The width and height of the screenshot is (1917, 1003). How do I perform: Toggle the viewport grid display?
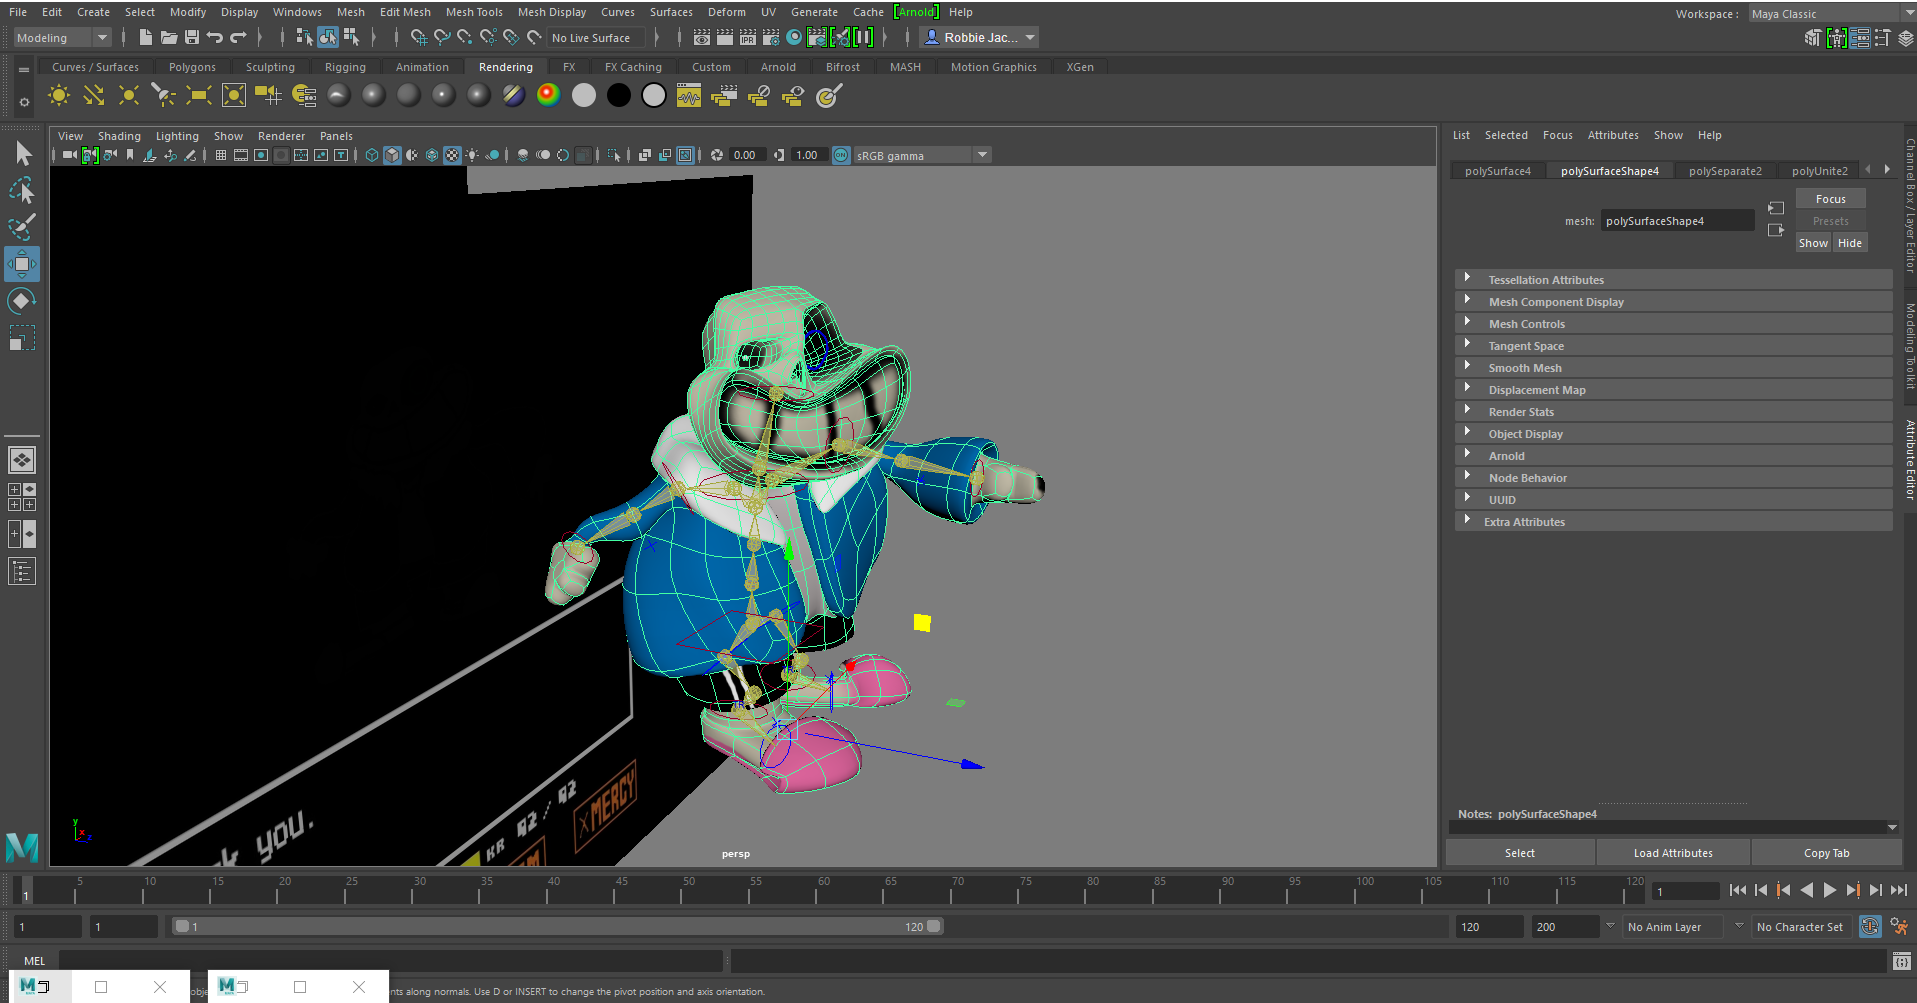click(x=221, y=155)
